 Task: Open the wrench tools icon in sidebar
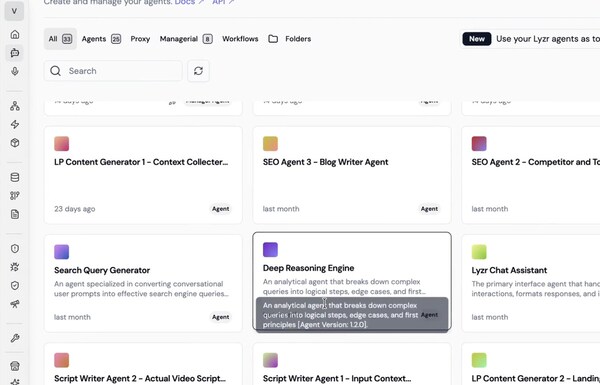click(15, 338)
